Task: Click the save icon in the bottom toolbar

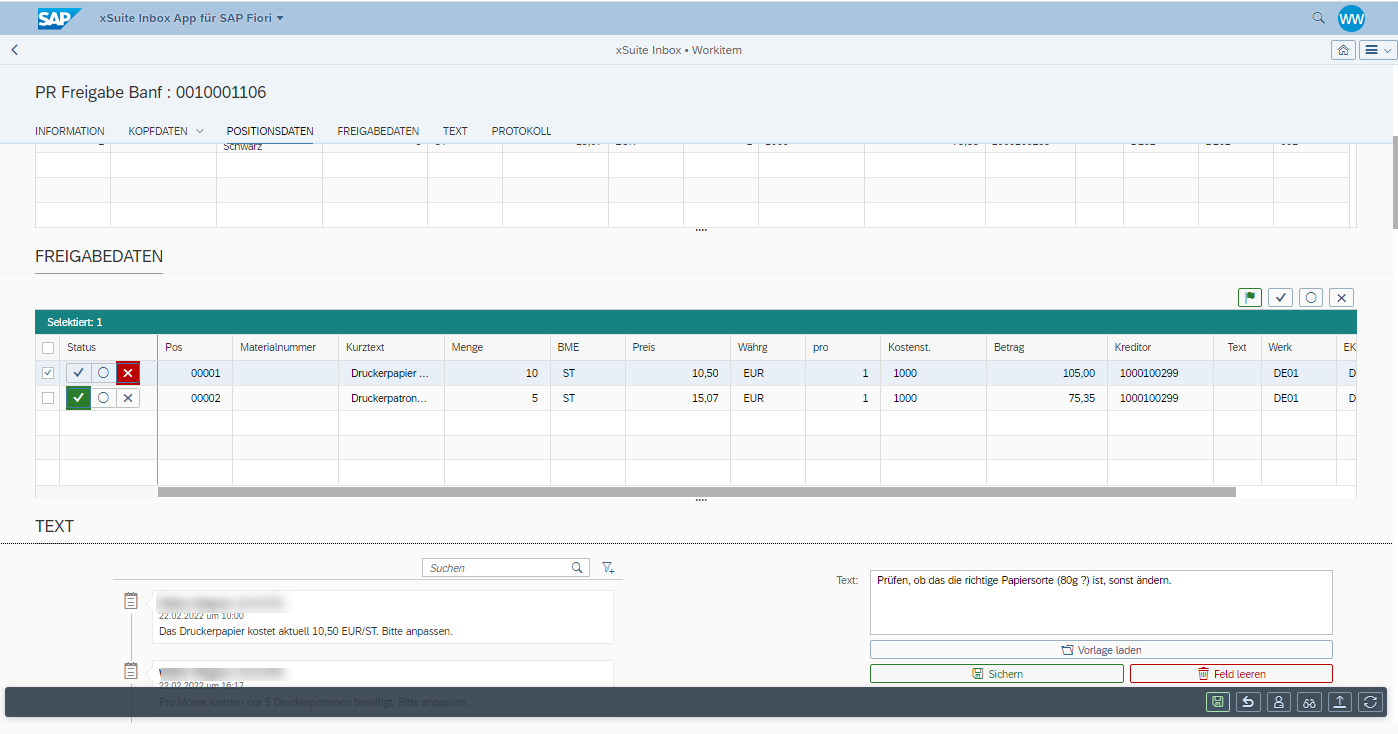Action: (x=1217, y=702)
